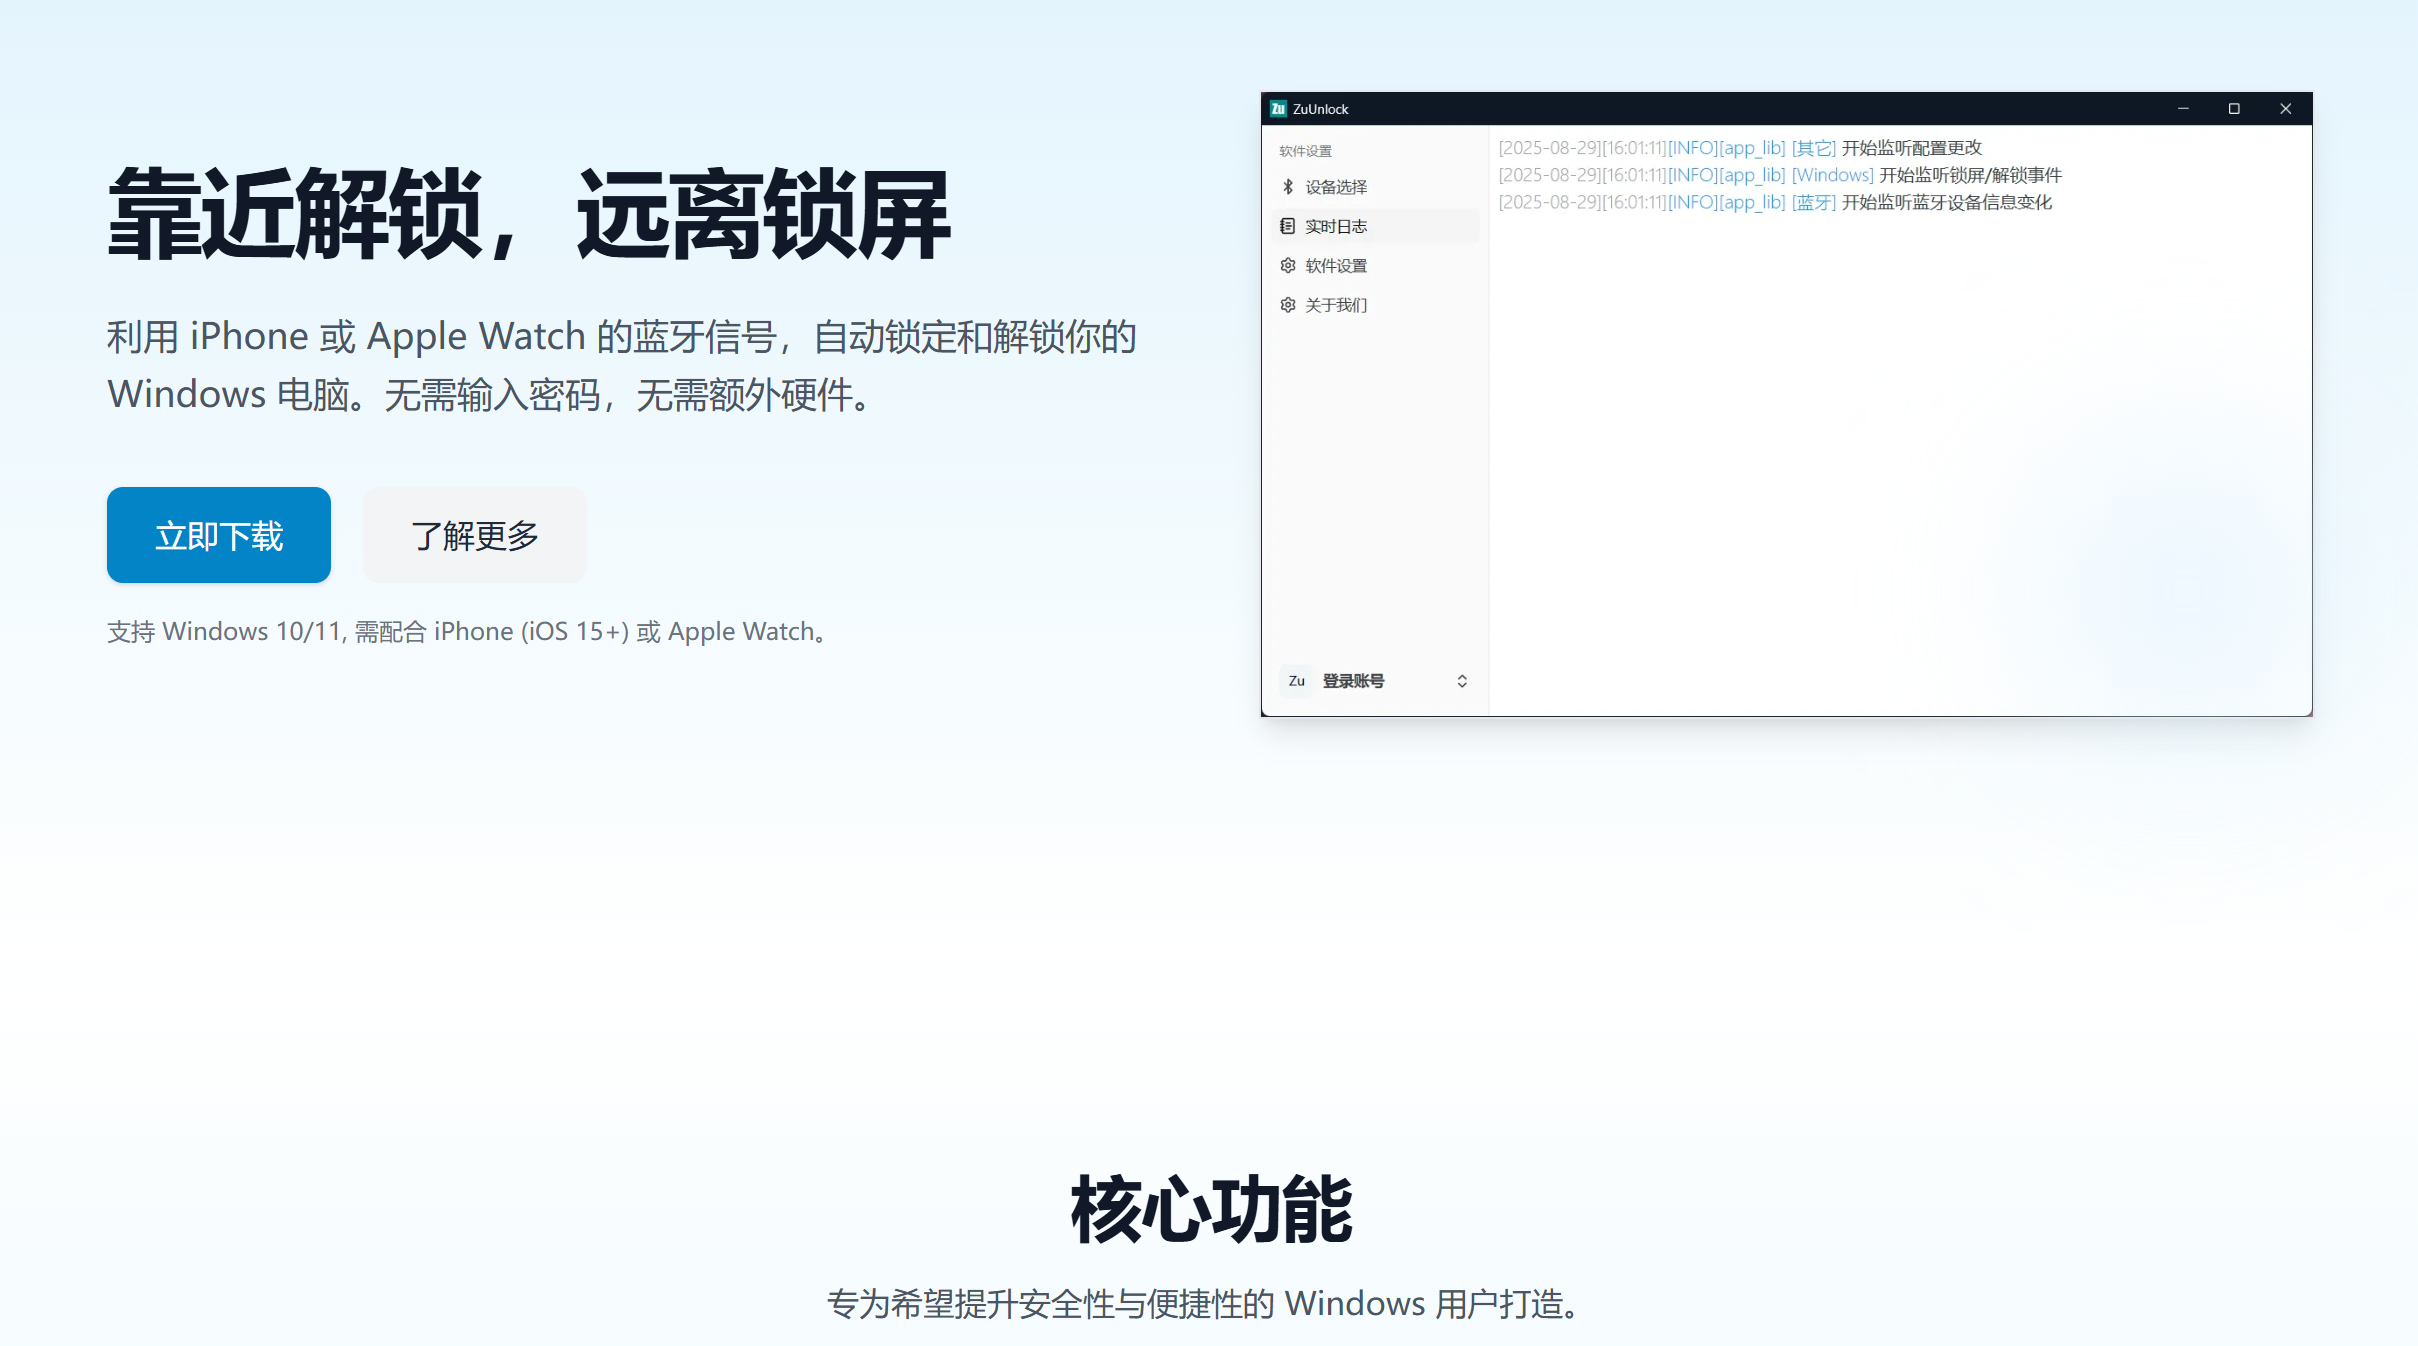Open the 软件设置 sidebar menu item
This screenshot has height=1346, width=2418.
1336,266
